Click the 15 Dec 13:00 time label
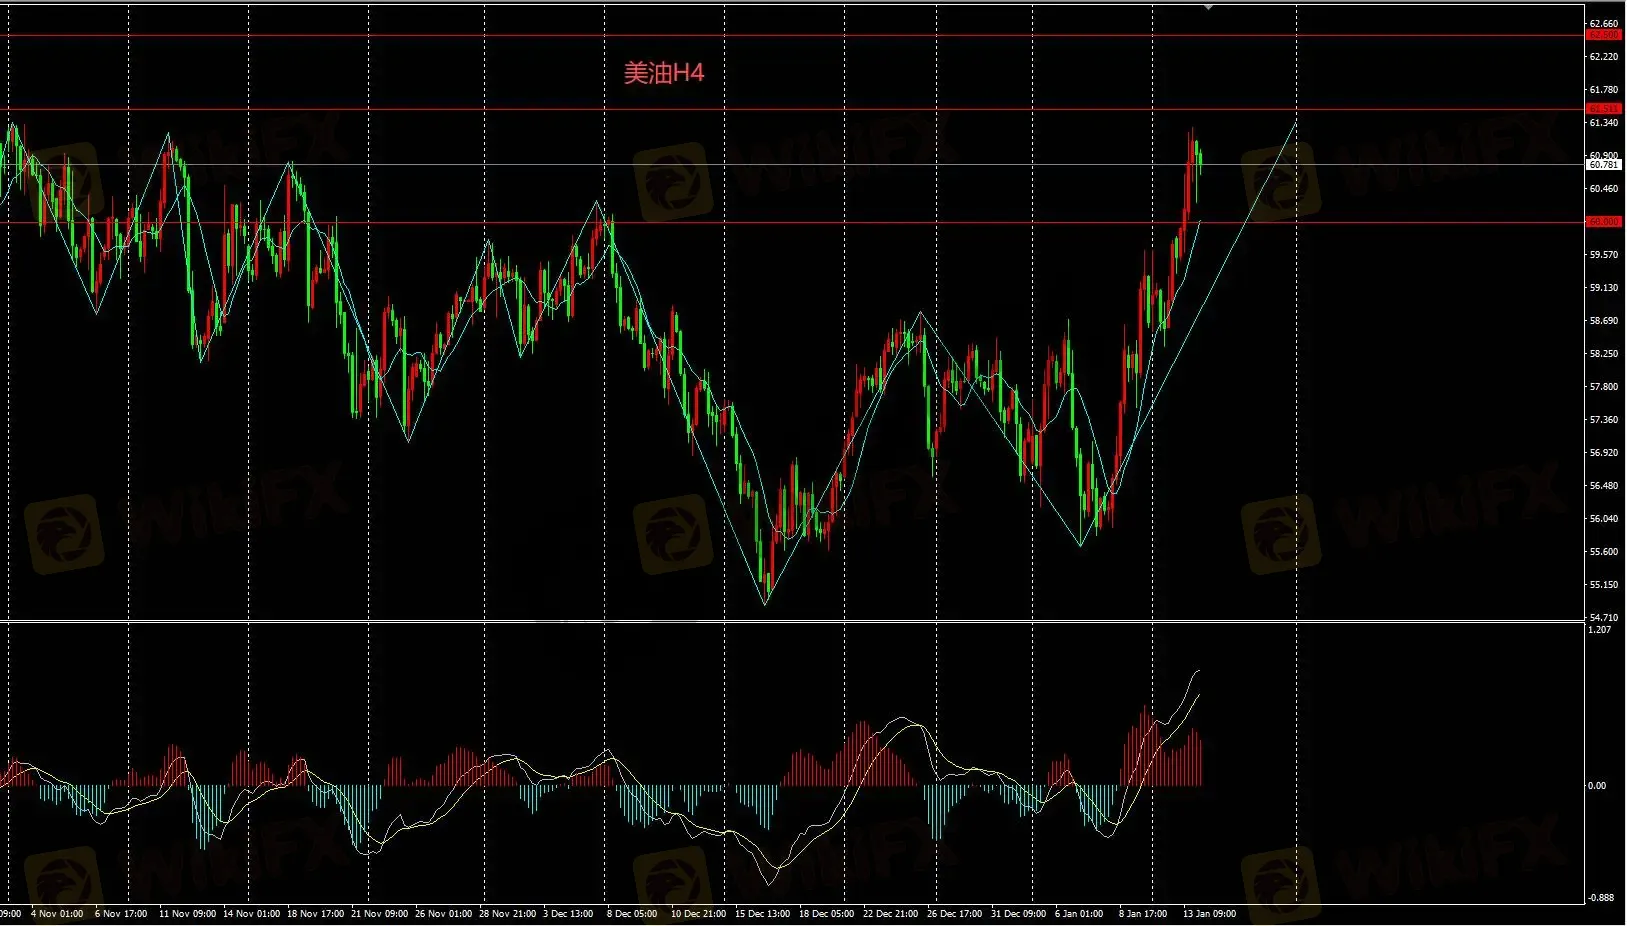Screen dimensions: 1627x926 coord(762,914)
